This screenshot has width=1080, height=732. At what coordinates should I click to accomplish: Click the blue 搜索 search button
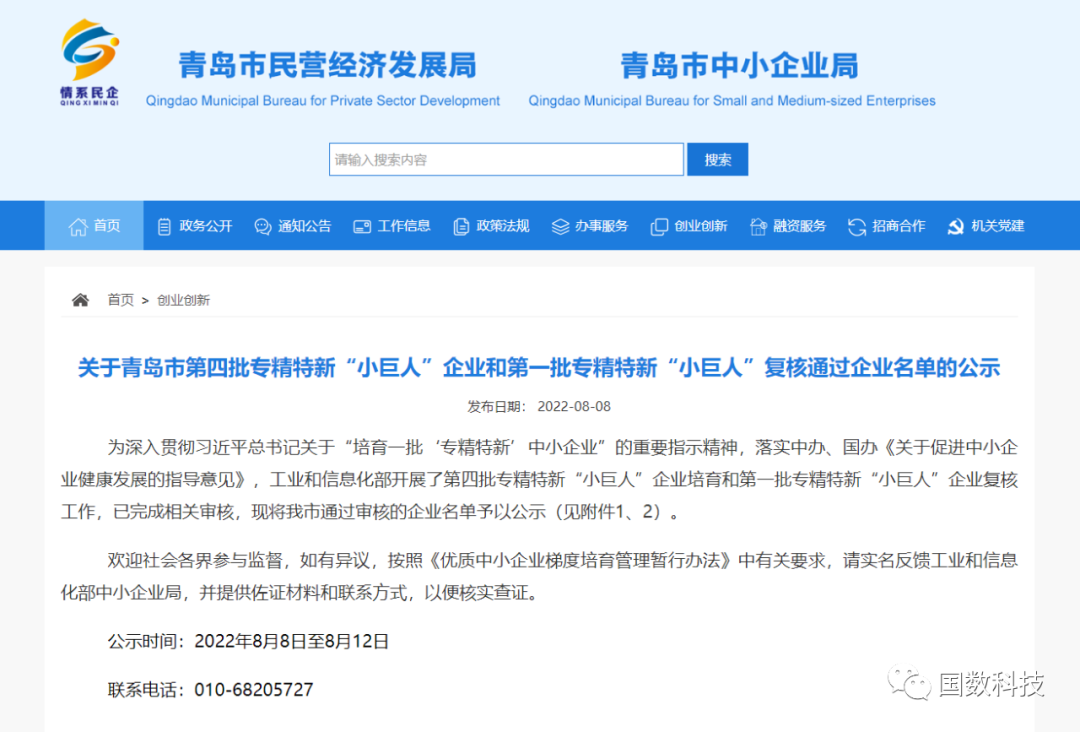pos(718,160)
